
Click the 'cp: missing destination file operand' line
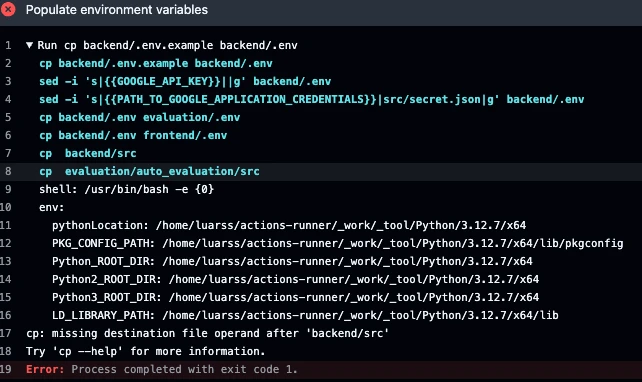pos(207,333)
